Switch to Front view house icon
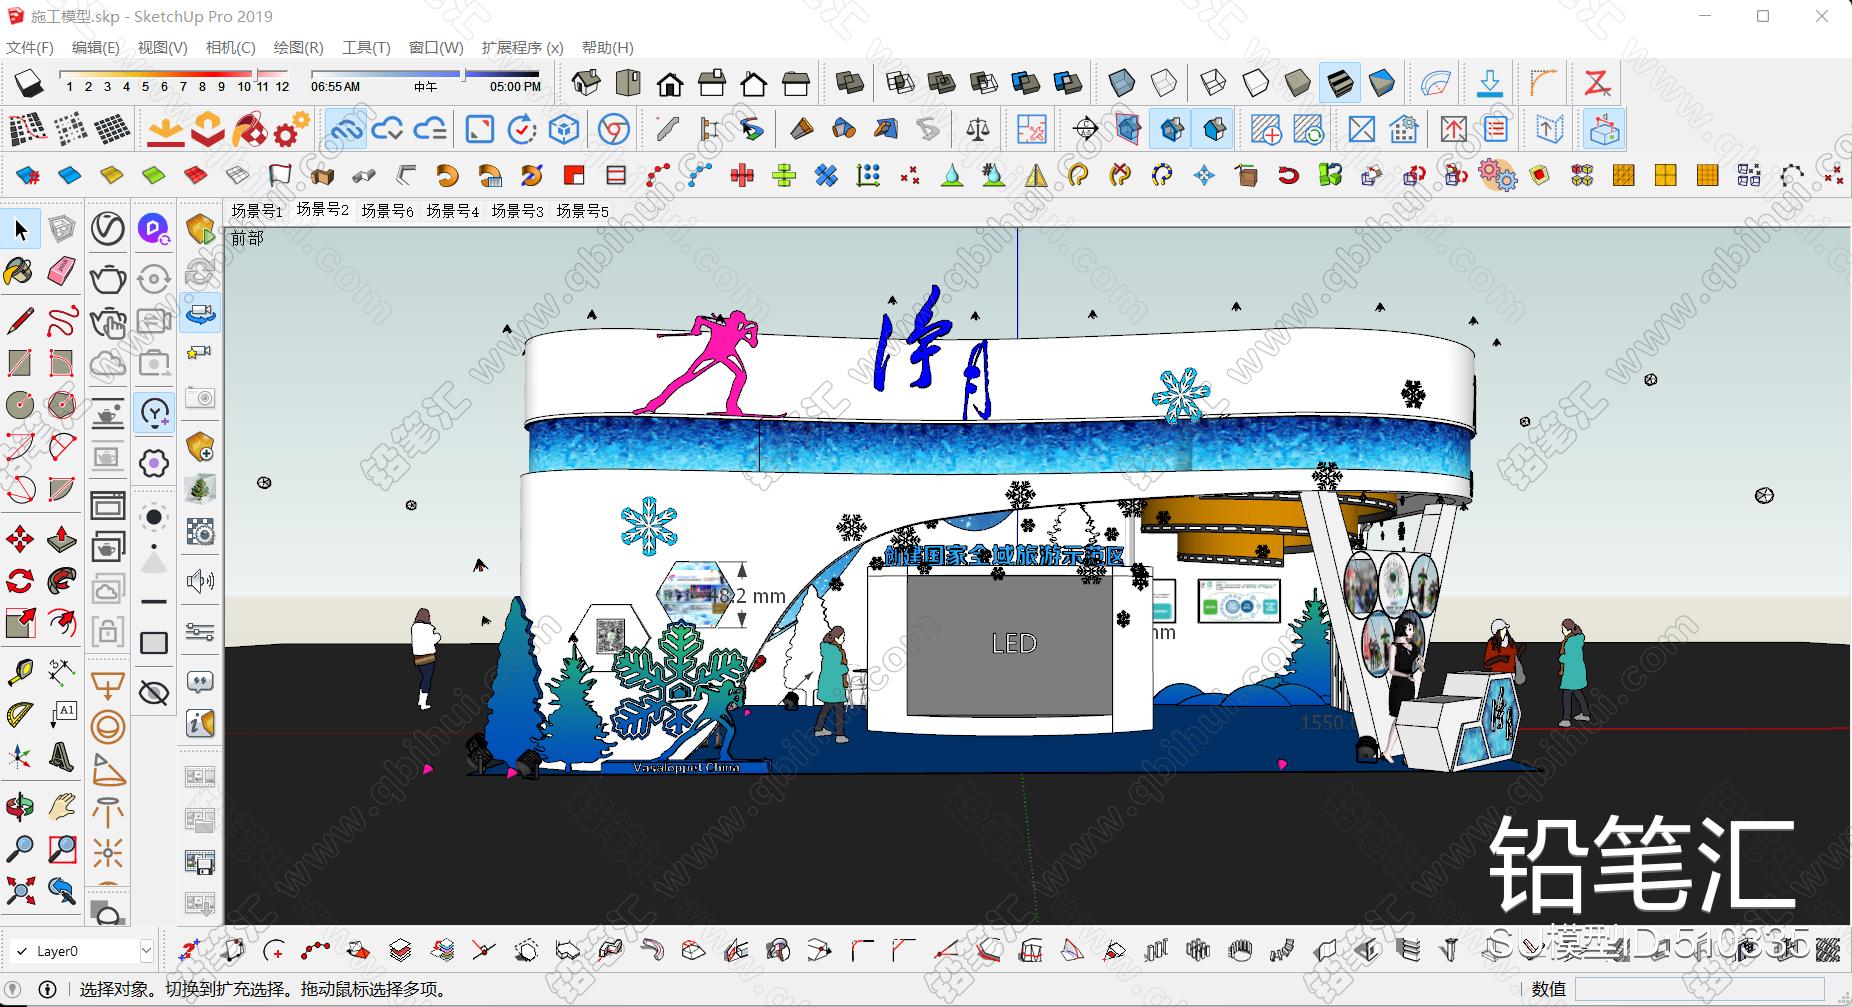 click(670, 83)
